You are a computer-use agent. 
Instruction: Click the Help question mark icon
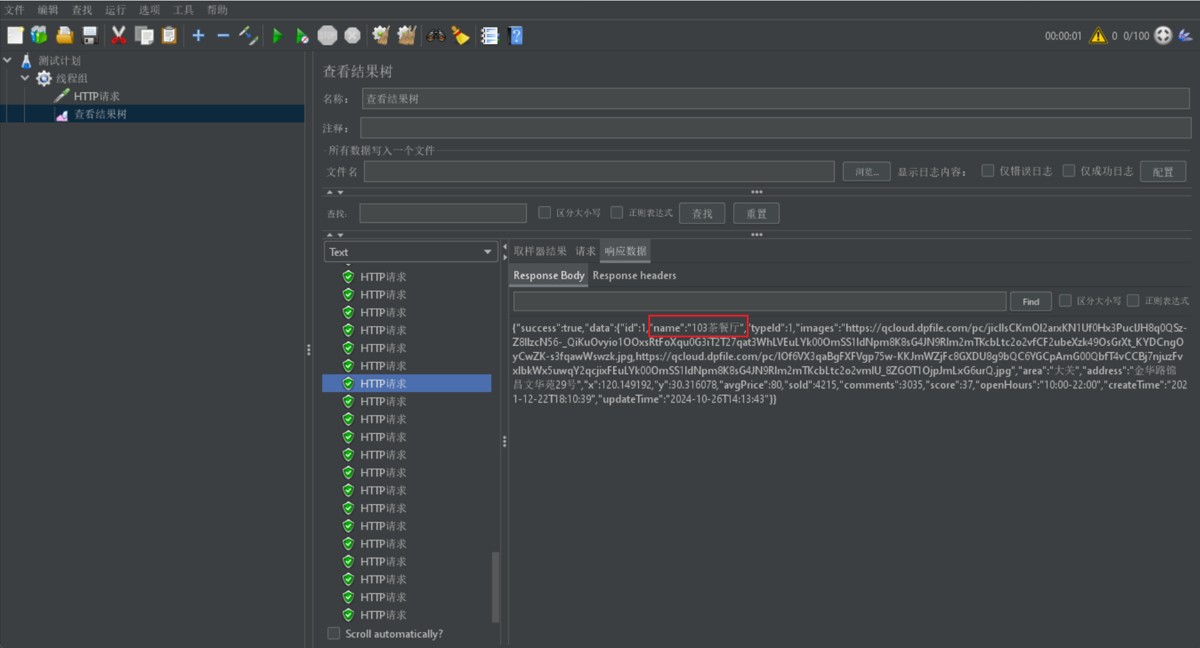(x=515, y=36)
